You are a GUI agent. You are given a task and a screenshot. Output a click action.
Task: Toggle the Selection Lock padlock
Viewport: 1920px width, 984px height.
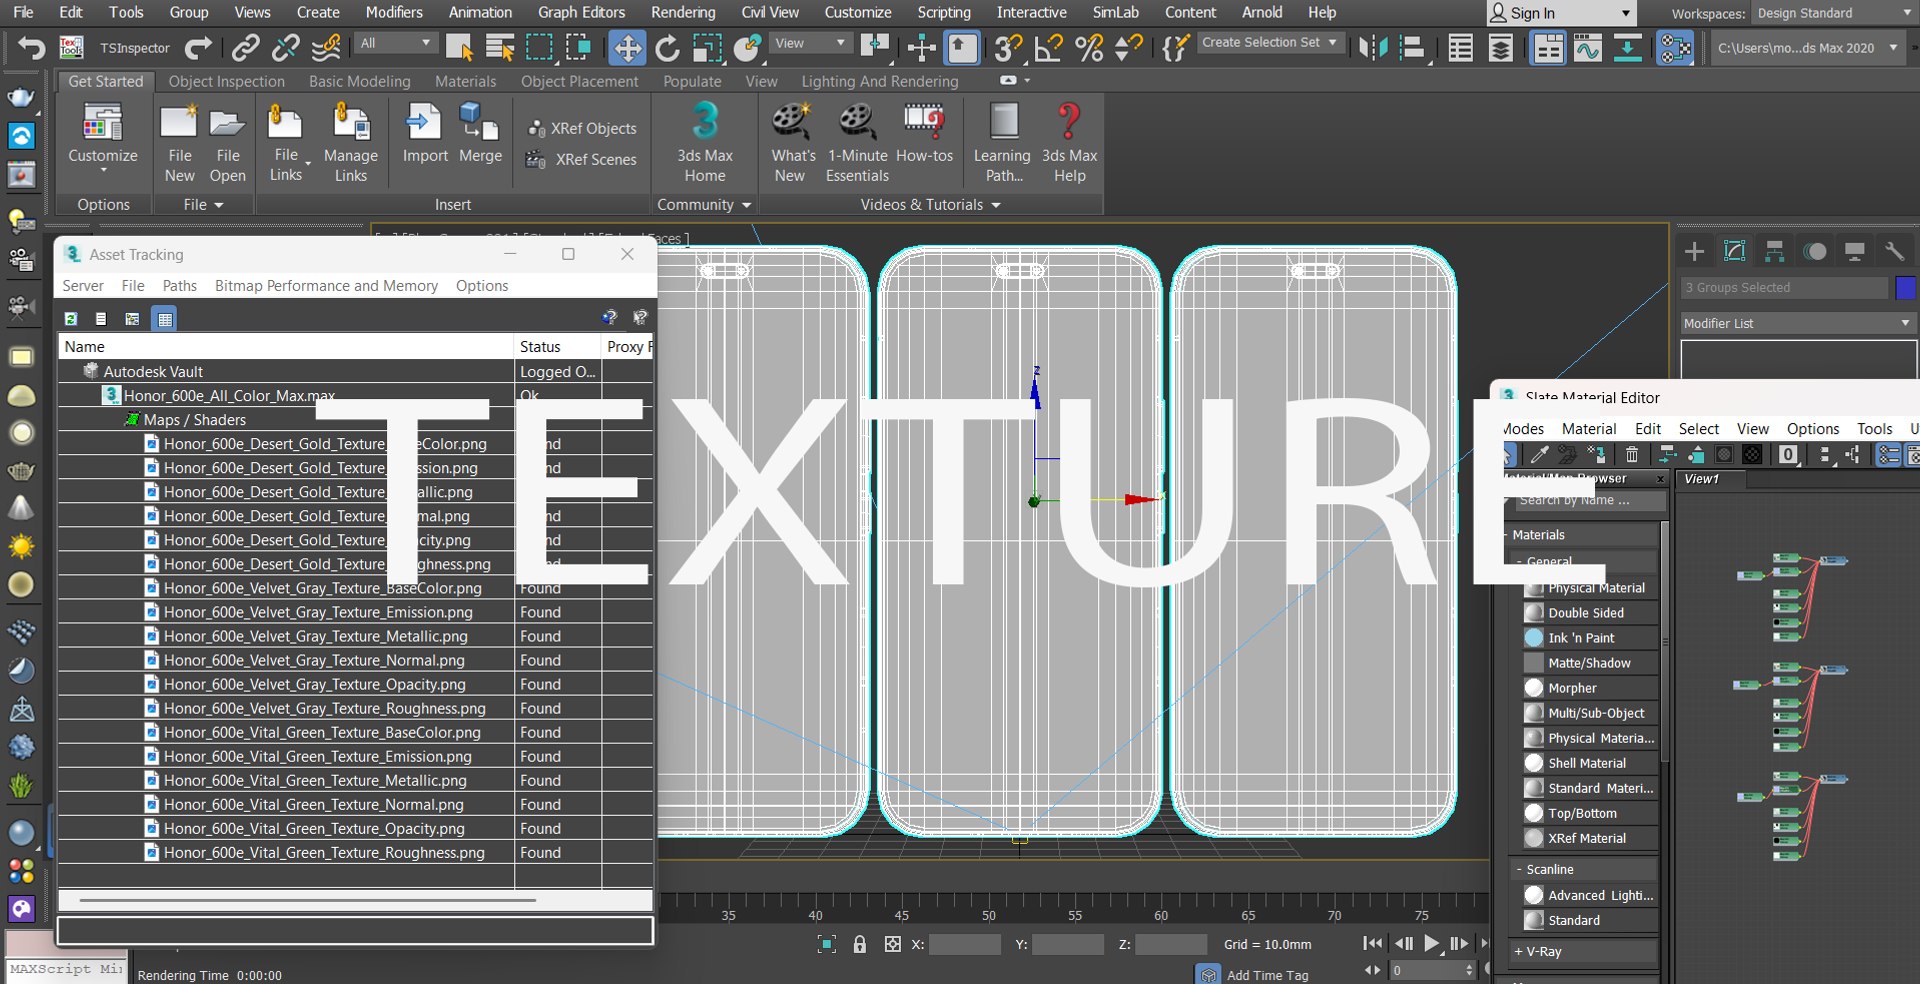(x=860, y=944)
